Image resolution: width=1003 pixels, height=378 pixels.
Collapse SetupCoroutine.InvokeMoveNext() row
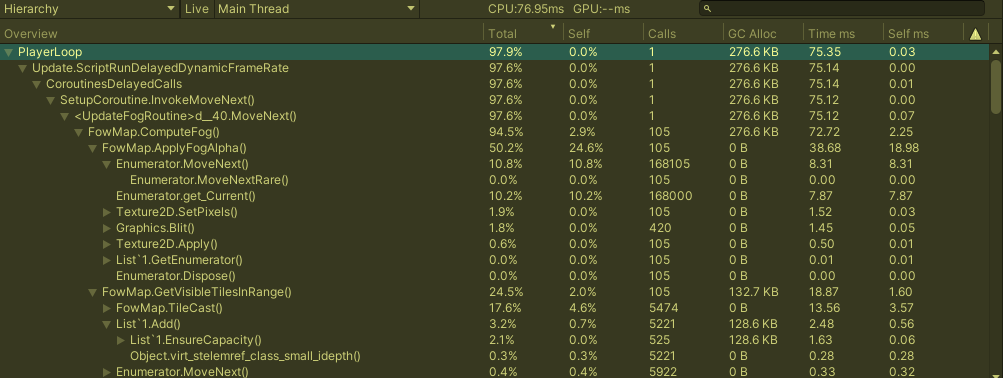(51, 100)
